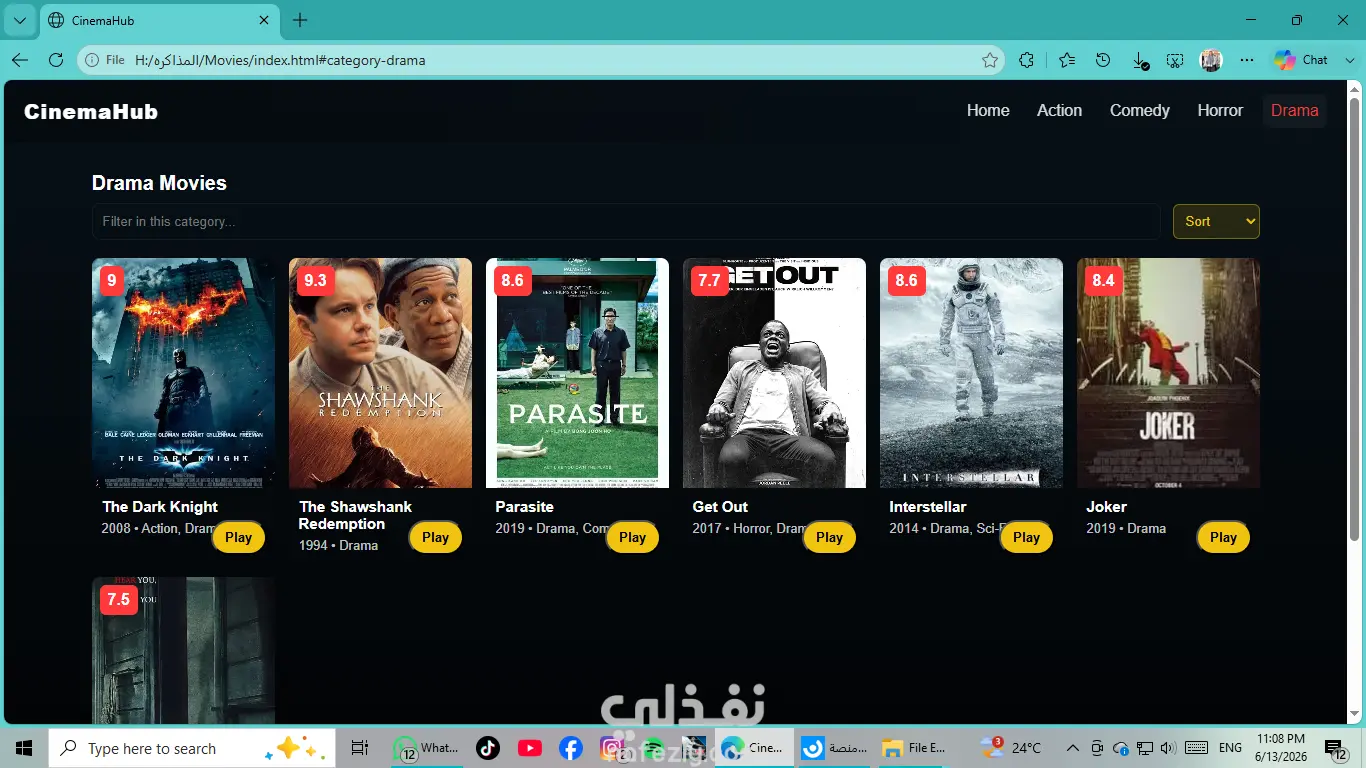
Task: Open browser History
Action: [1103, 60]
